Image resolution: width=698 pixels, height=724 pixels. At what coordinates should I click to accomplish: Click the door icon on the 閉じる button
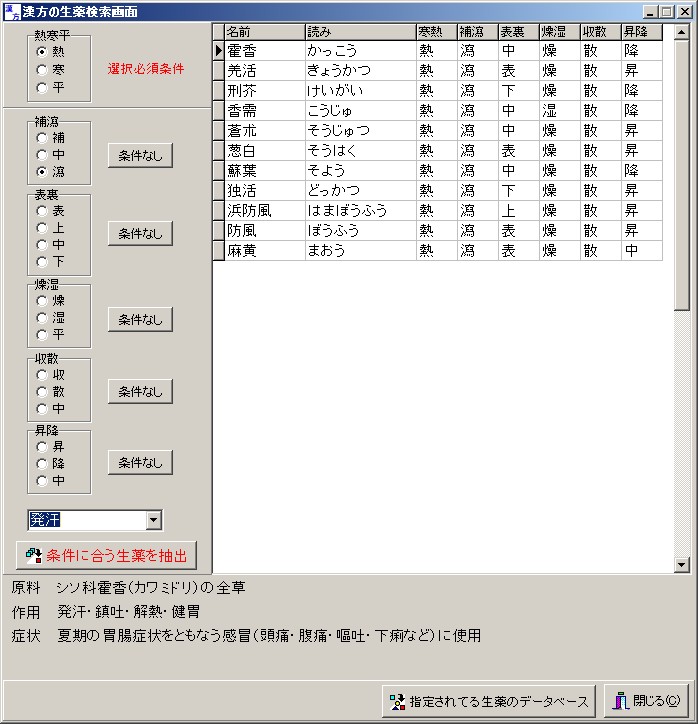(621, 701)
